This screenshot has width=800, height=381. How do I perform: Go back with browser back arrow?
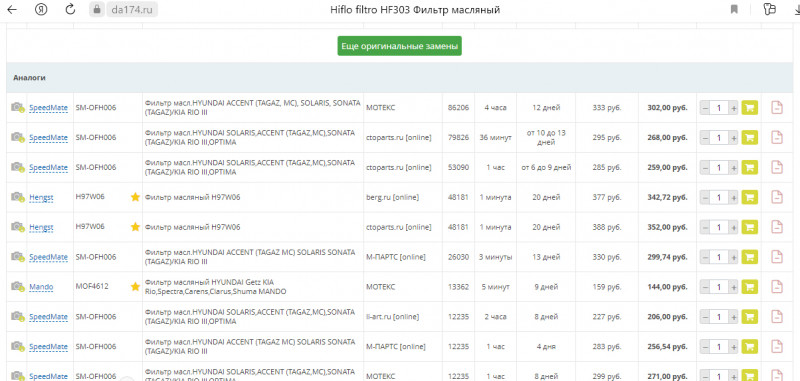12,9
